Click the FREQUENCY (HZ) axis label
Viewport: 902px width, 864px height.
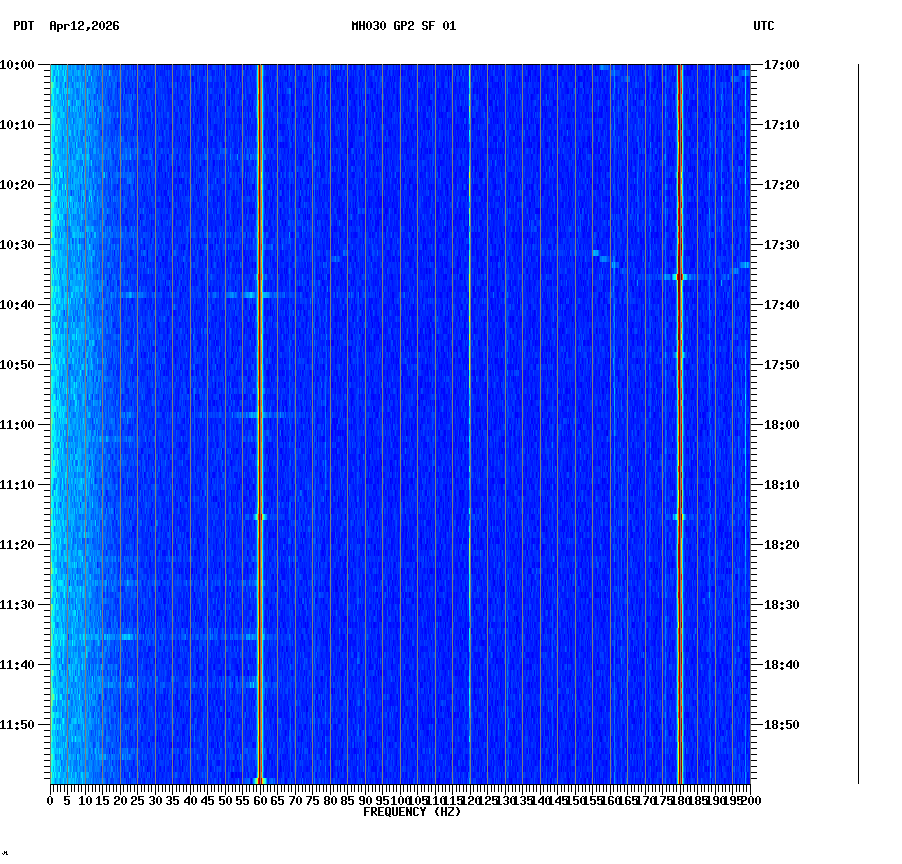point(411,811)
